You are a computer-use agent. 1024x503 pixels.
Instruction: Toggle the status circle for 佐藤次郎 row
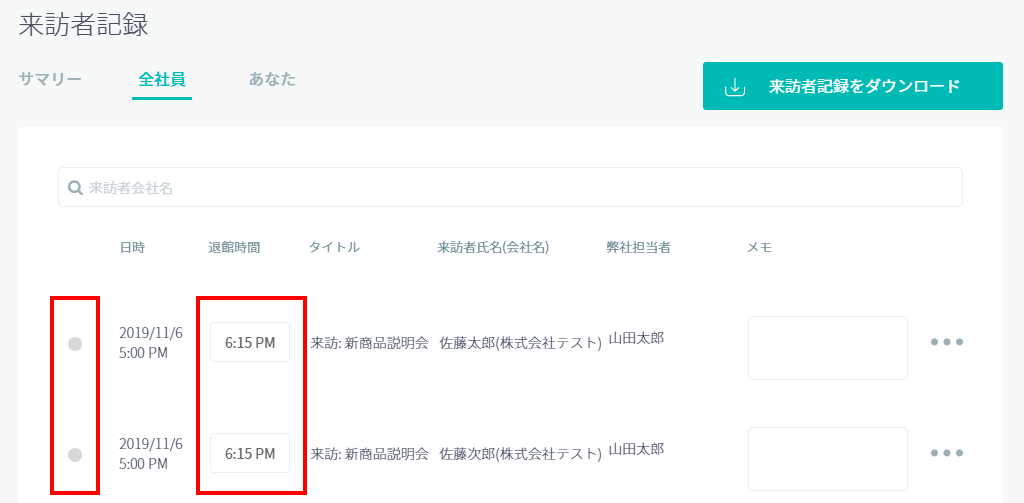point(75,455)
